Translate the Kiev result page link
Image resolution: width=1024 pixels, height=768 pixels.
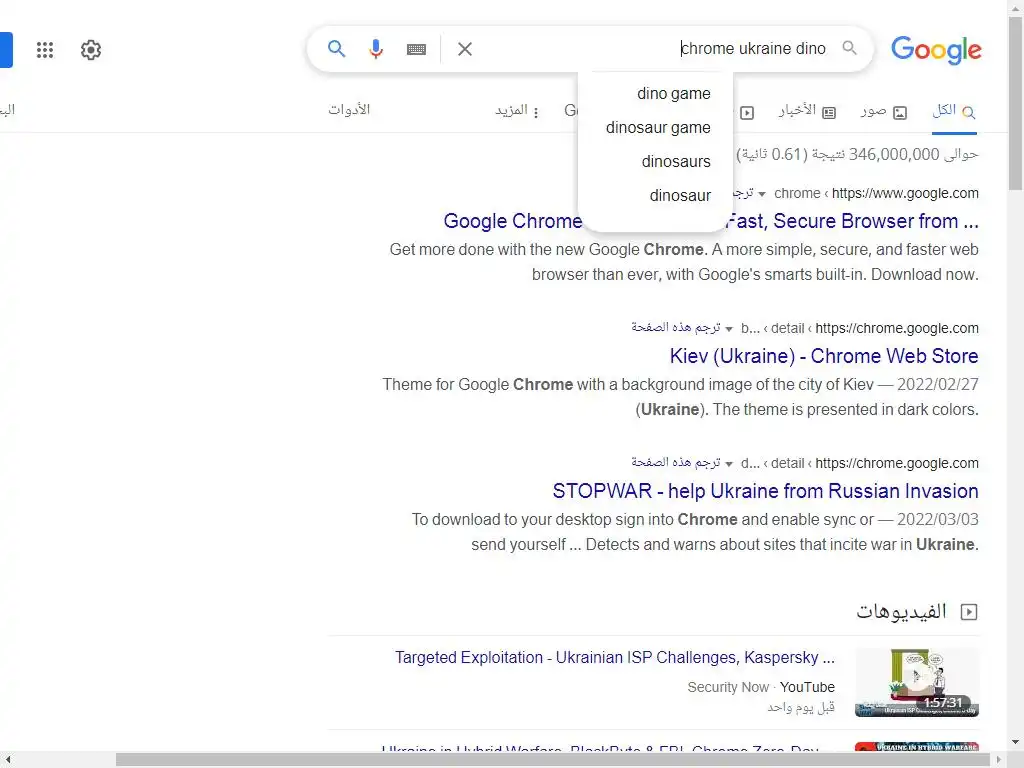675,327
